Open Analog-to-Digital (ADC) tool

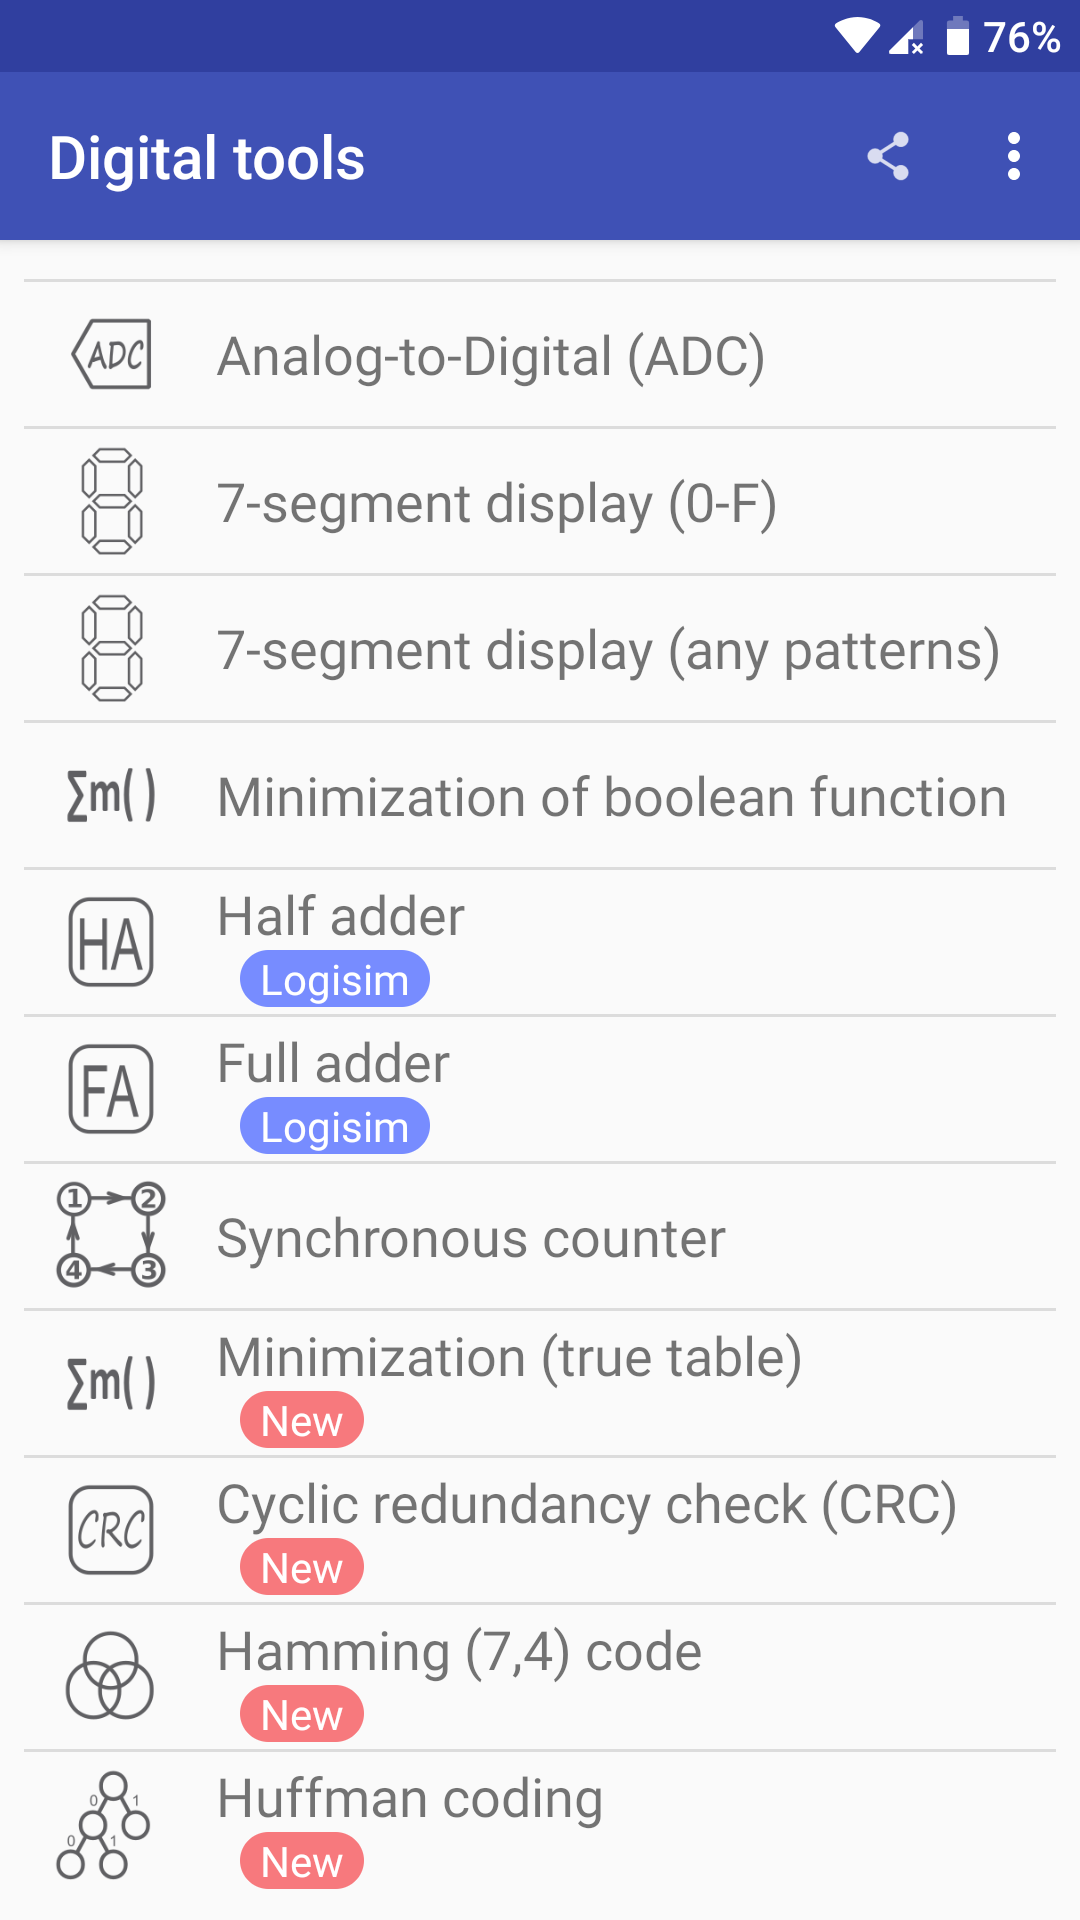tap(491, 357)
